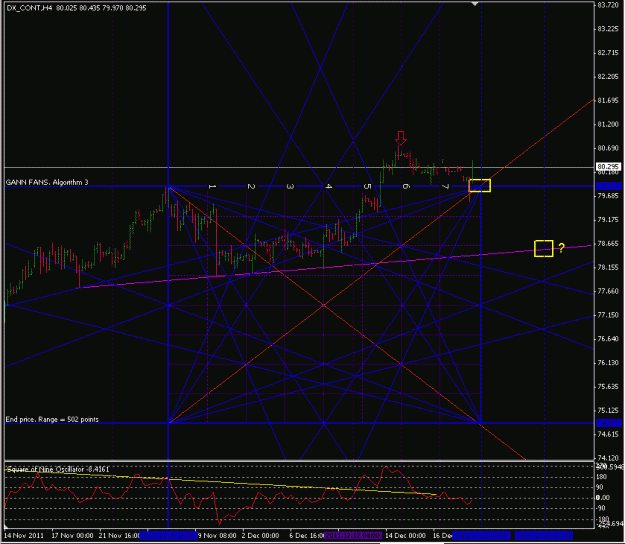Click the 'End price. Range = 502 points' label
625x544 pixels.
[x=52, y=419]
